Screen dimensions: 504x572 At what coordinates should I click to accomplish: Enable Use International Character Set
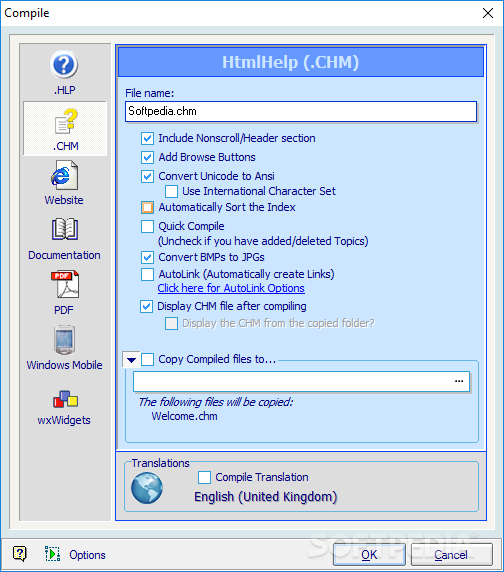click(x=171, y=191)
